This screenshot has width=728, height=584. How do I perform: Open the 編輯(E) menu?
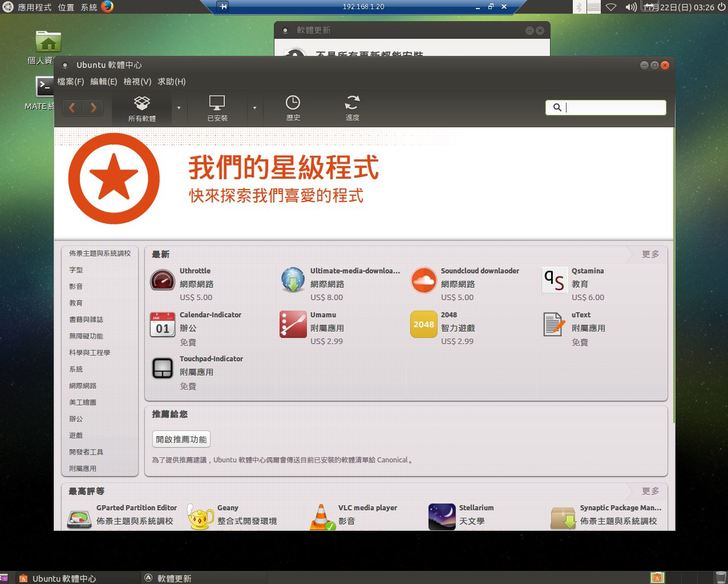[x=104, y=82]
